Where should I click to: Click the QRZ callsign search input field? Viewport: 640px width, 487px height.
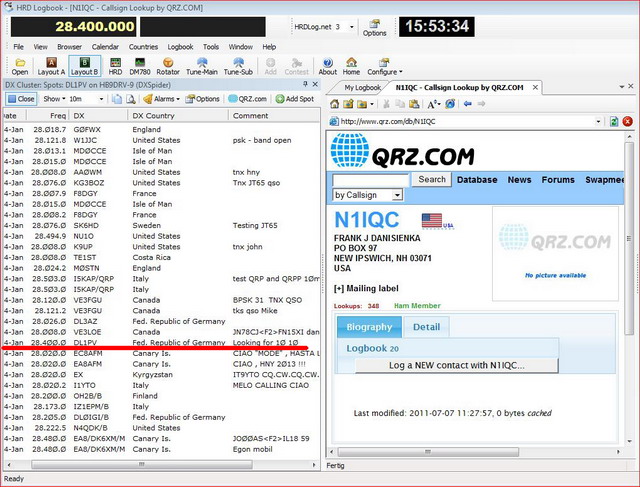(x=371, y=179)
